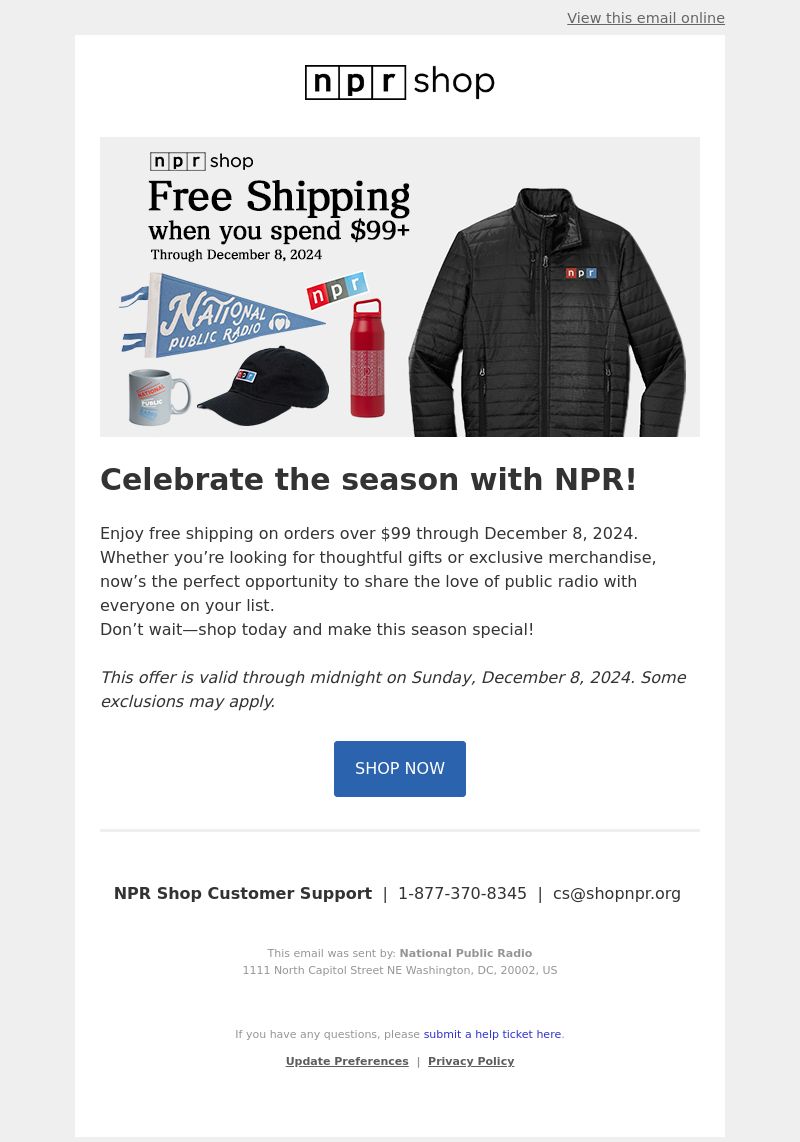Open the Update Preferences link
800x1142 pixels.
click(x=347, y=1061)
